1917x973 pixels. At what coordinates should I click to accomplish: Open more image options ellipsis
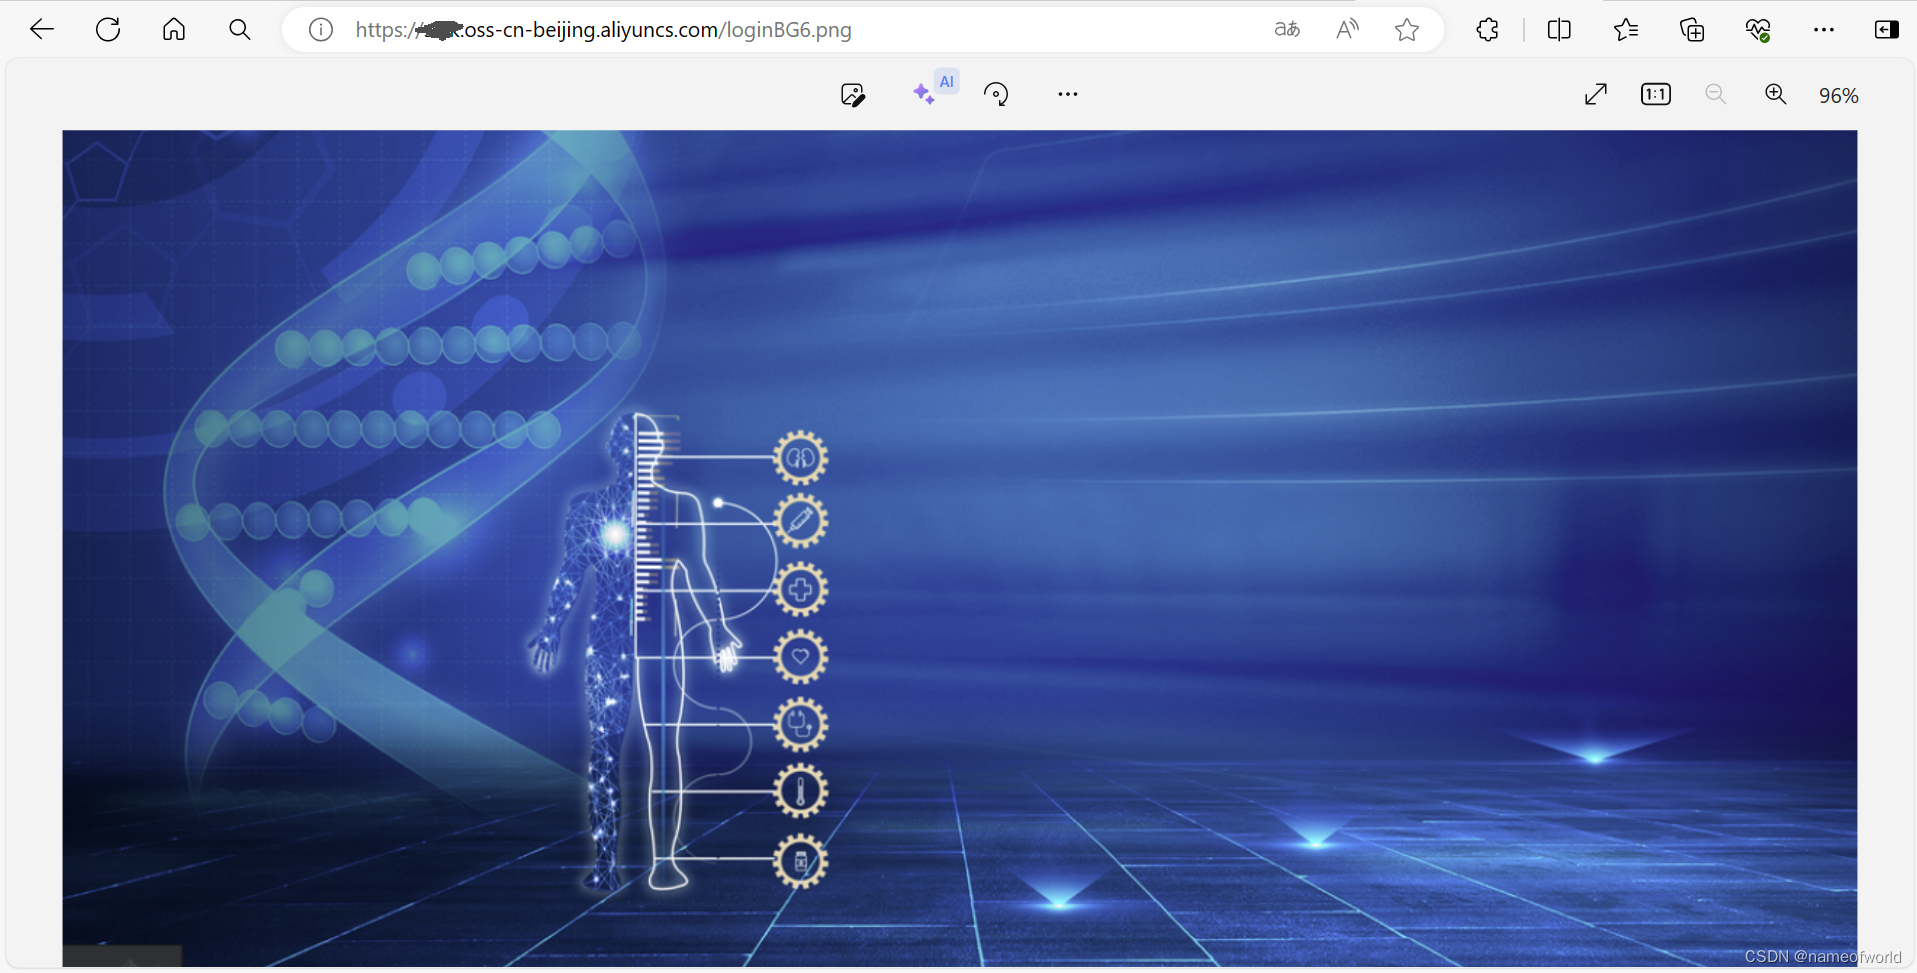pyautogui.click(x=1068, y=94)
